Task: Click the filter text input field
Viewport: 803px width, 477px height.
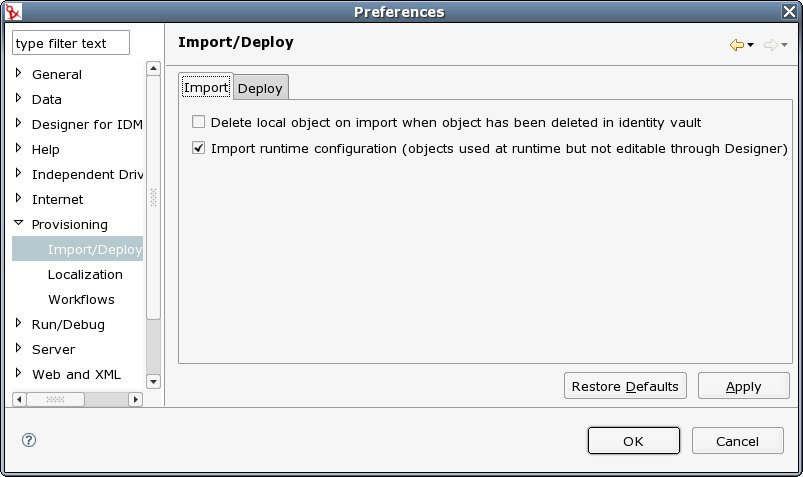Action: click(72, 44)
